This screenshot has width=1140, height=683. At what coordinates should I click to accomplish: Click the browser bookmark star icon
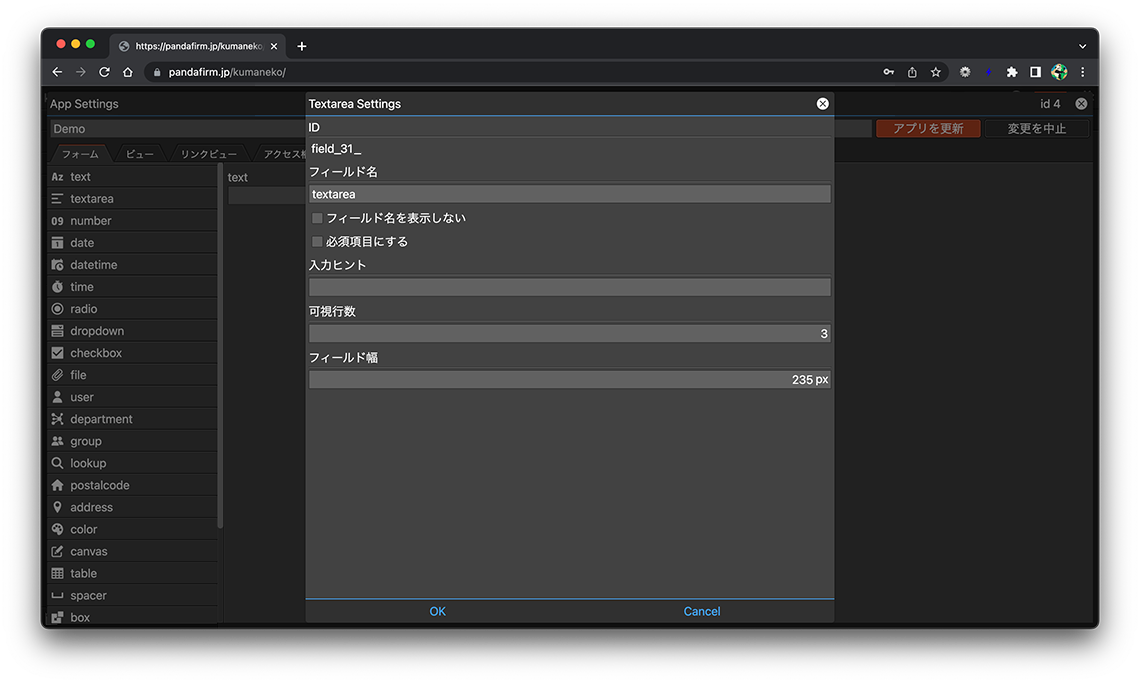click(936, 72)
